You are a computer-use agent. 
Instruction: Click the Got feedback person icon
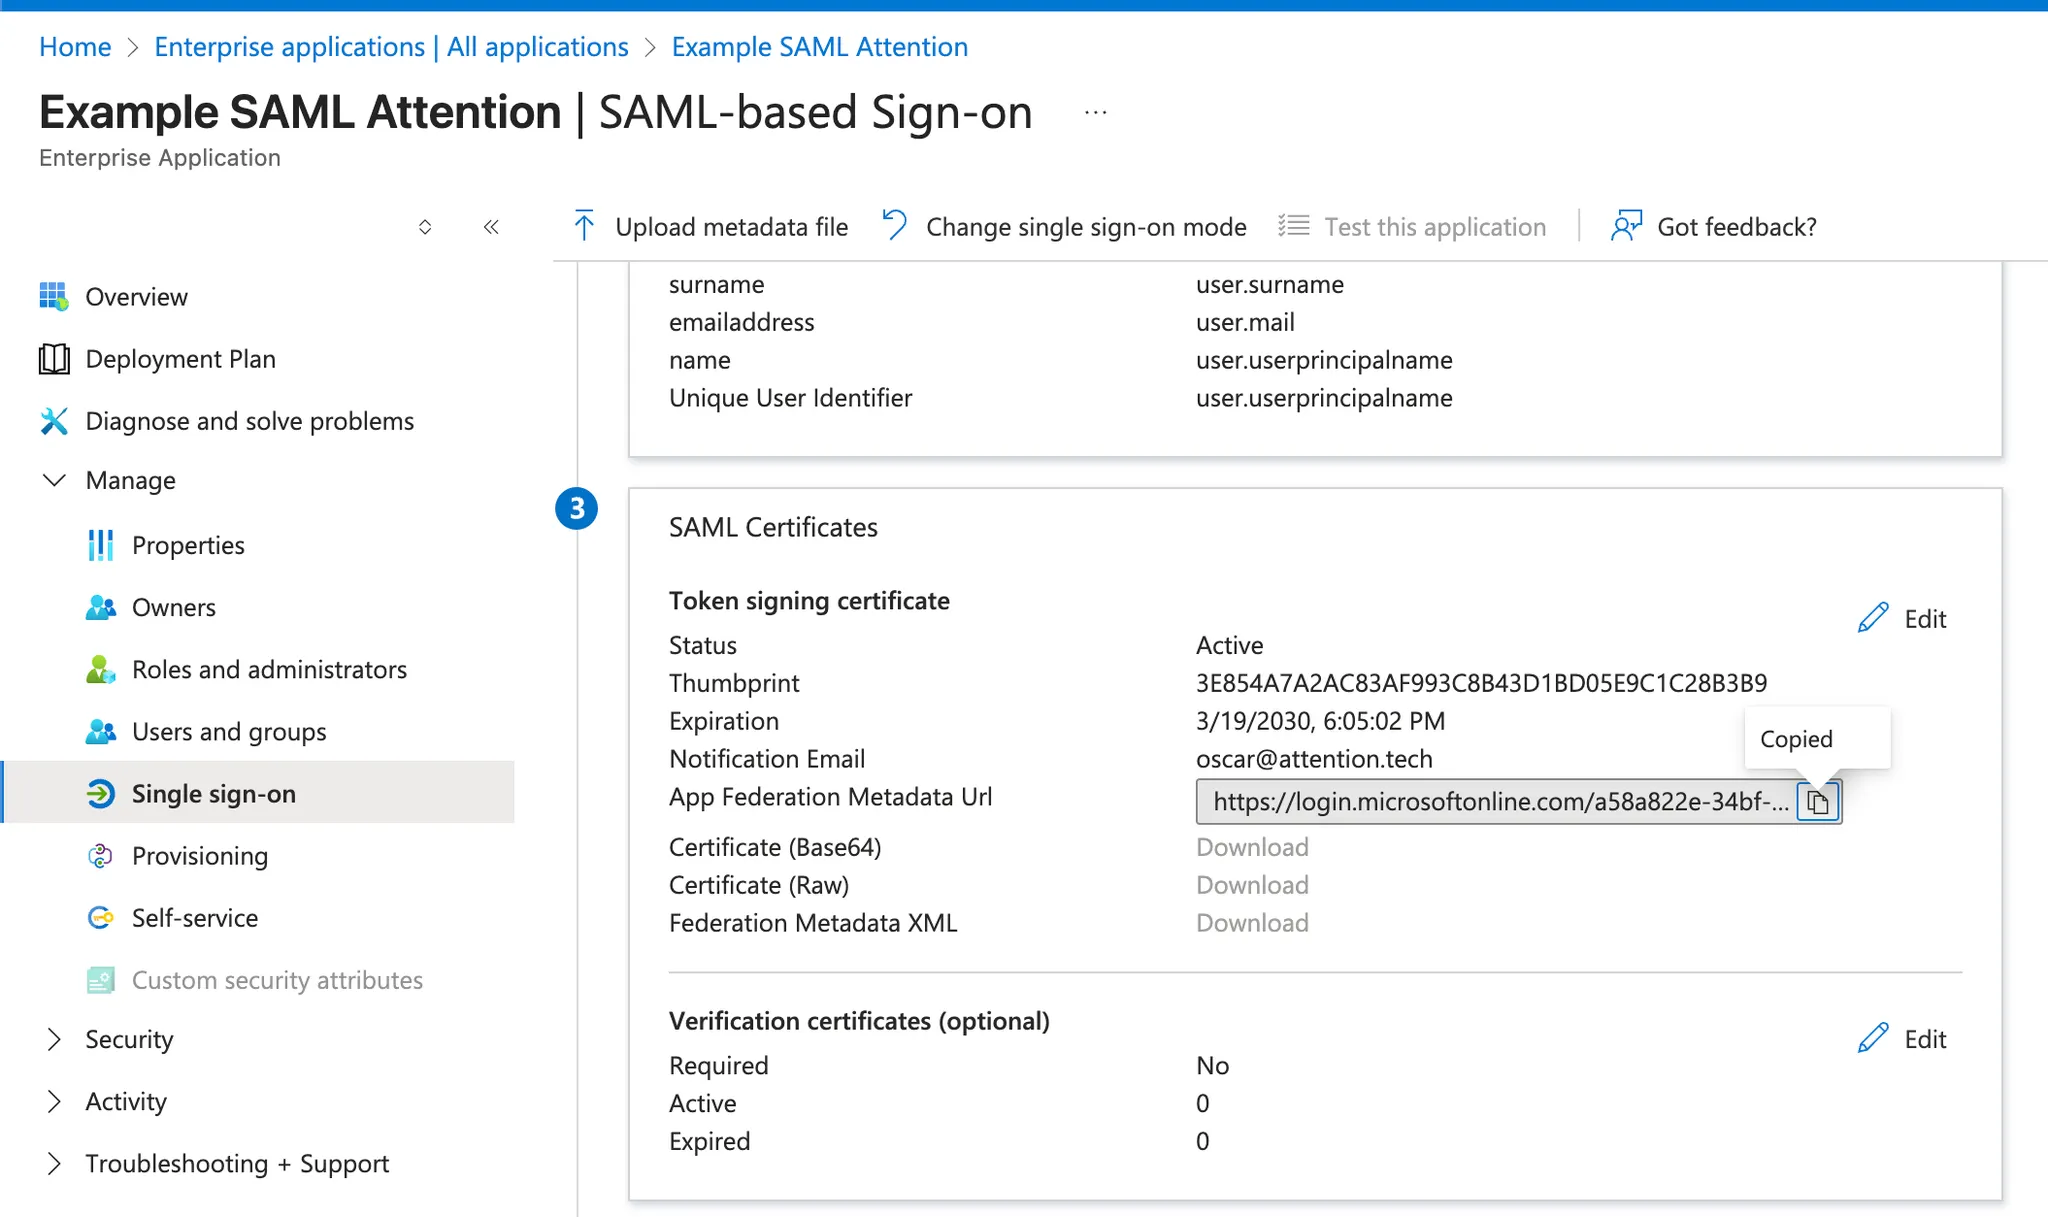click(1626, 226)
